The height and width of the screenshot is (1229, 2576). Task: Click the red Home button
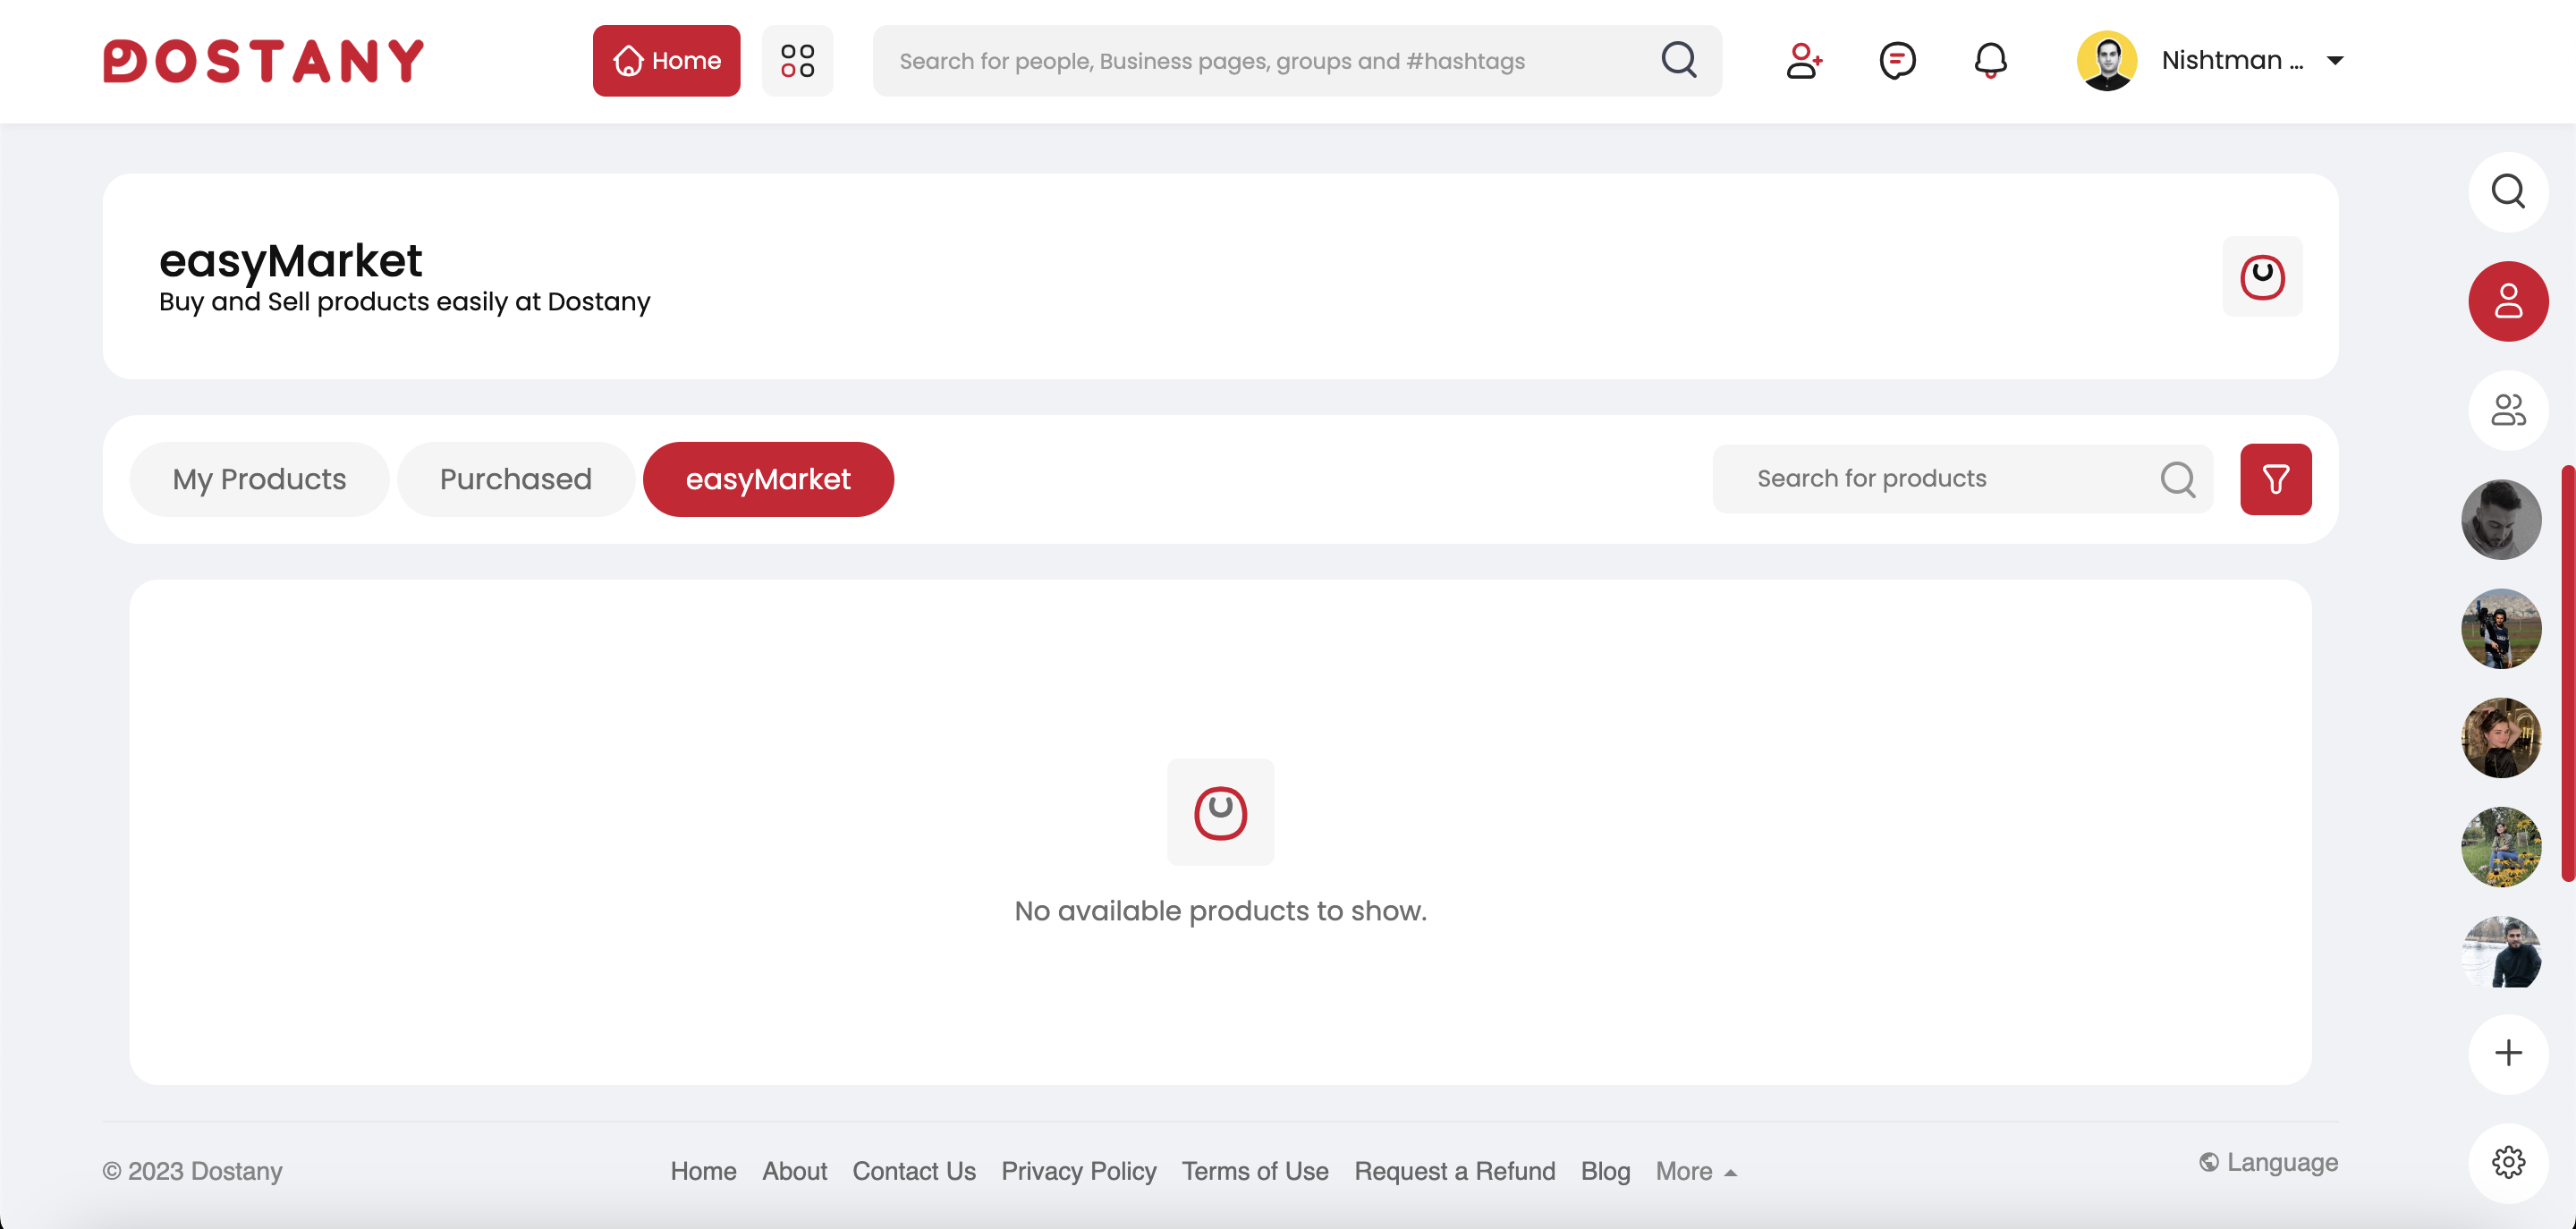(666, 60)
